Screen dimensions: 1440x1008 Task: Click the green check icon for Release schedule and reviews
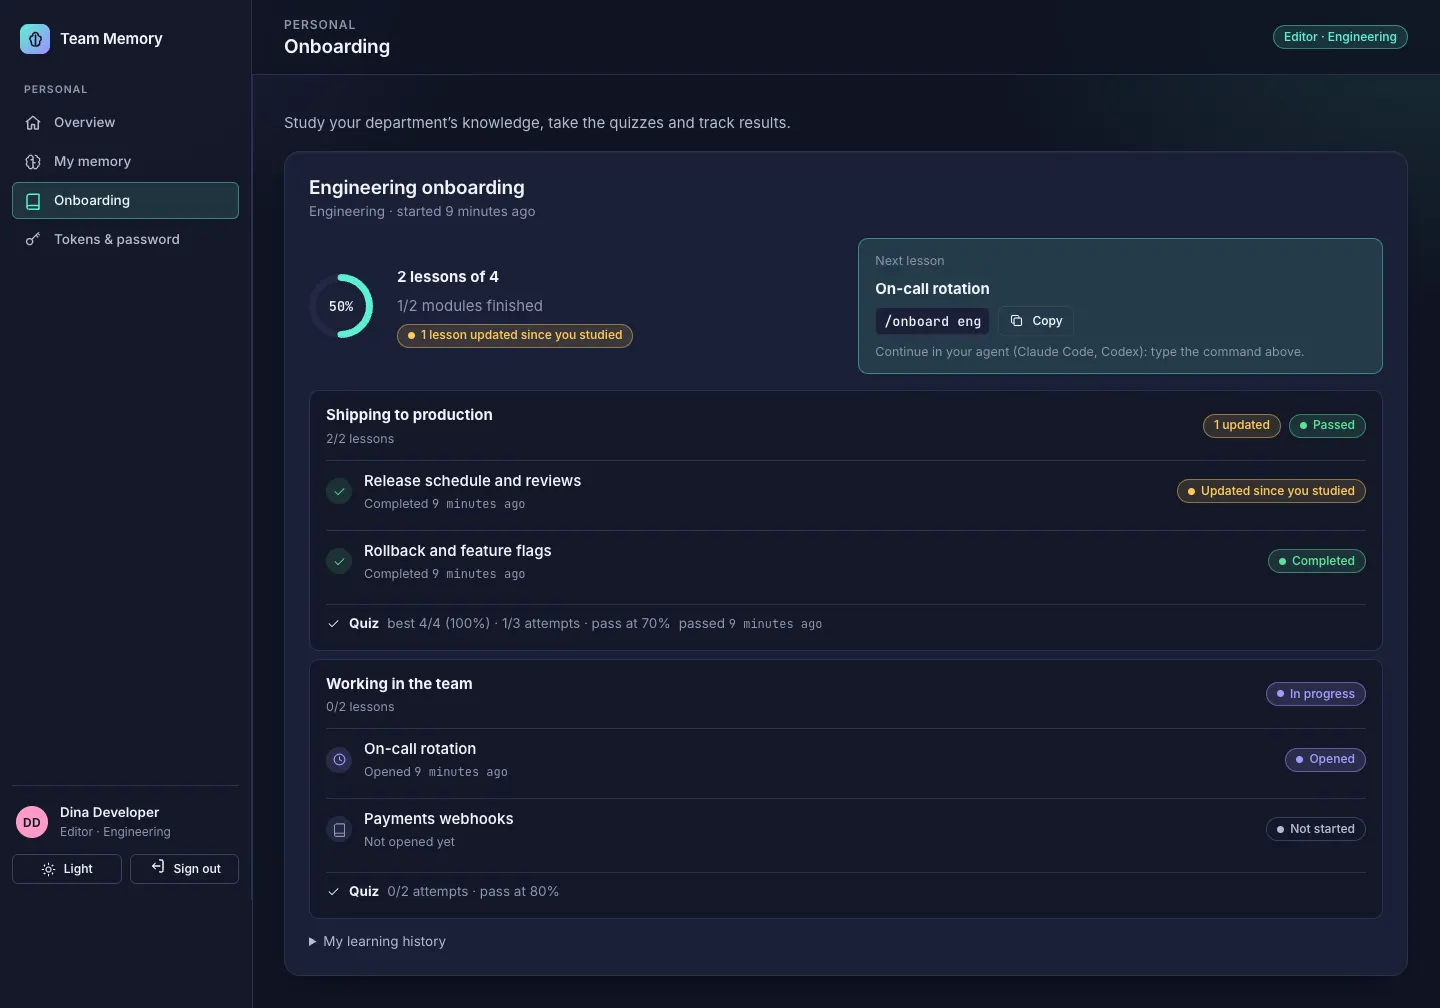[340, 491]
